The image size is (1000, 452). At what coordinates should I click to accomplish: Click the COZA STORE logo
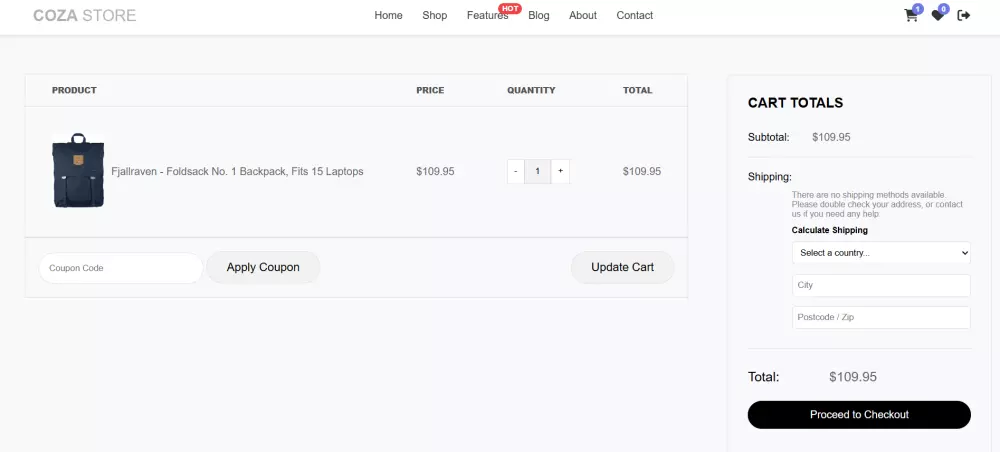pos(84,15)
